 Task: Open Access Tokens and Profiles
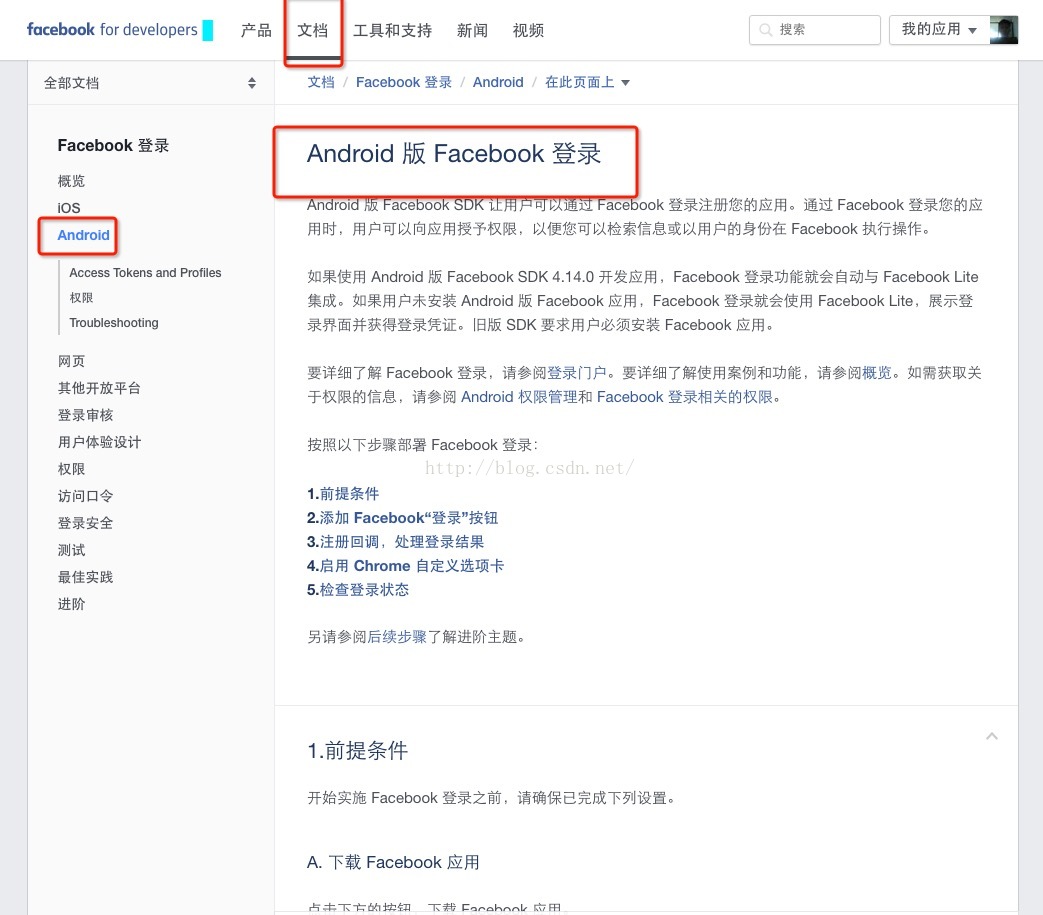coord(145,273)
